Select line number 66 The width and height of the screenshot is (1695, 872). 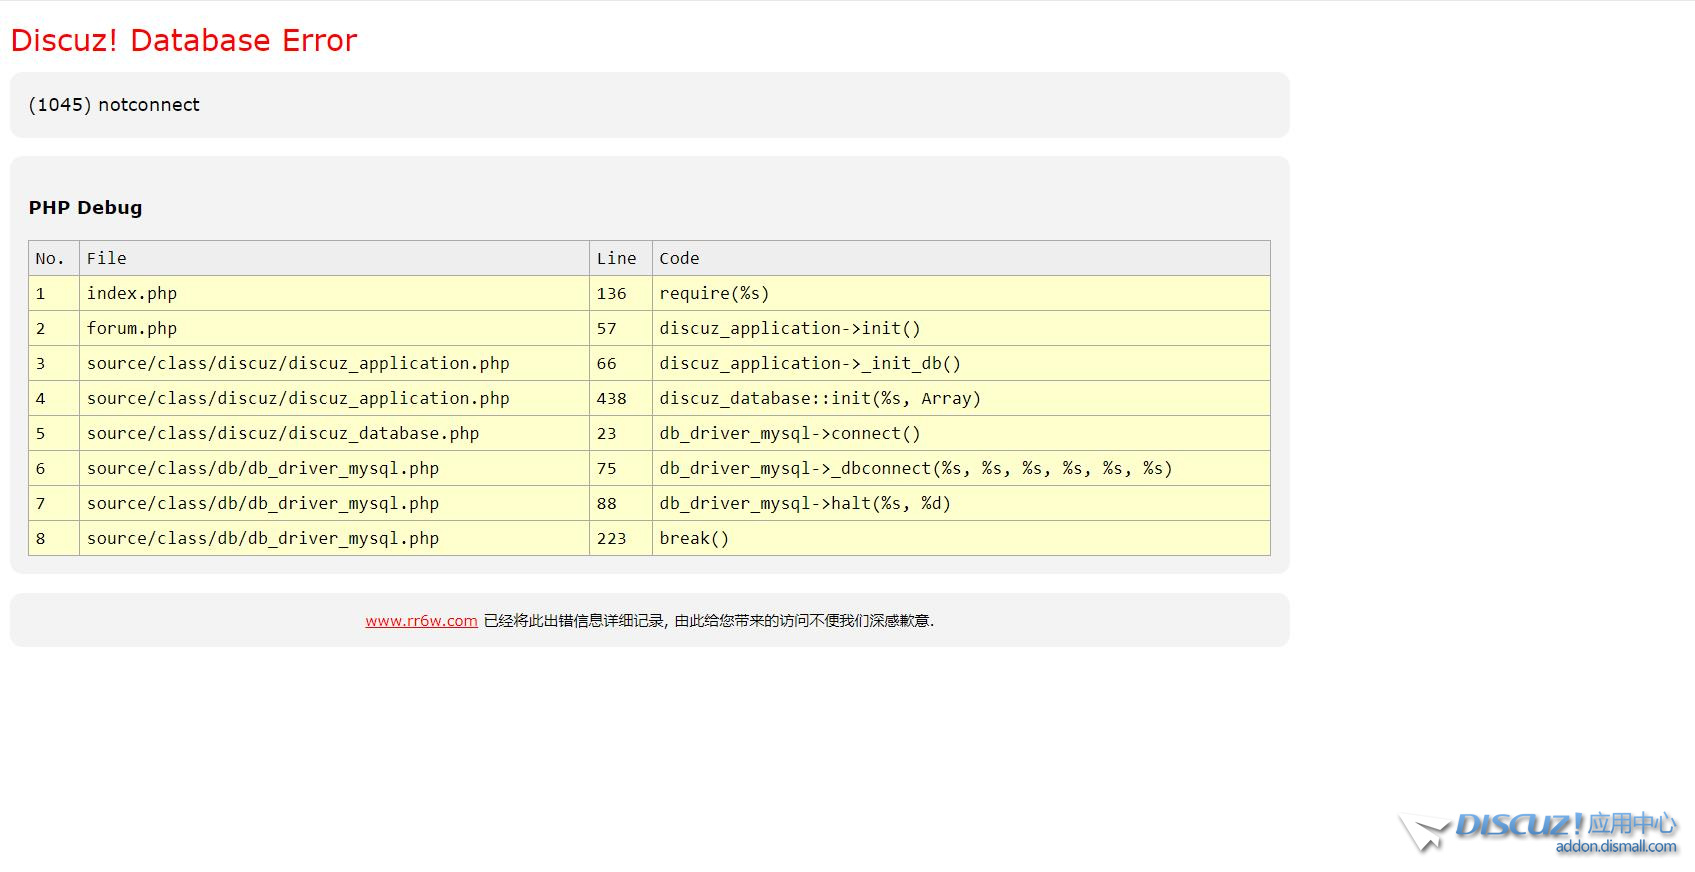click(621, 363)
